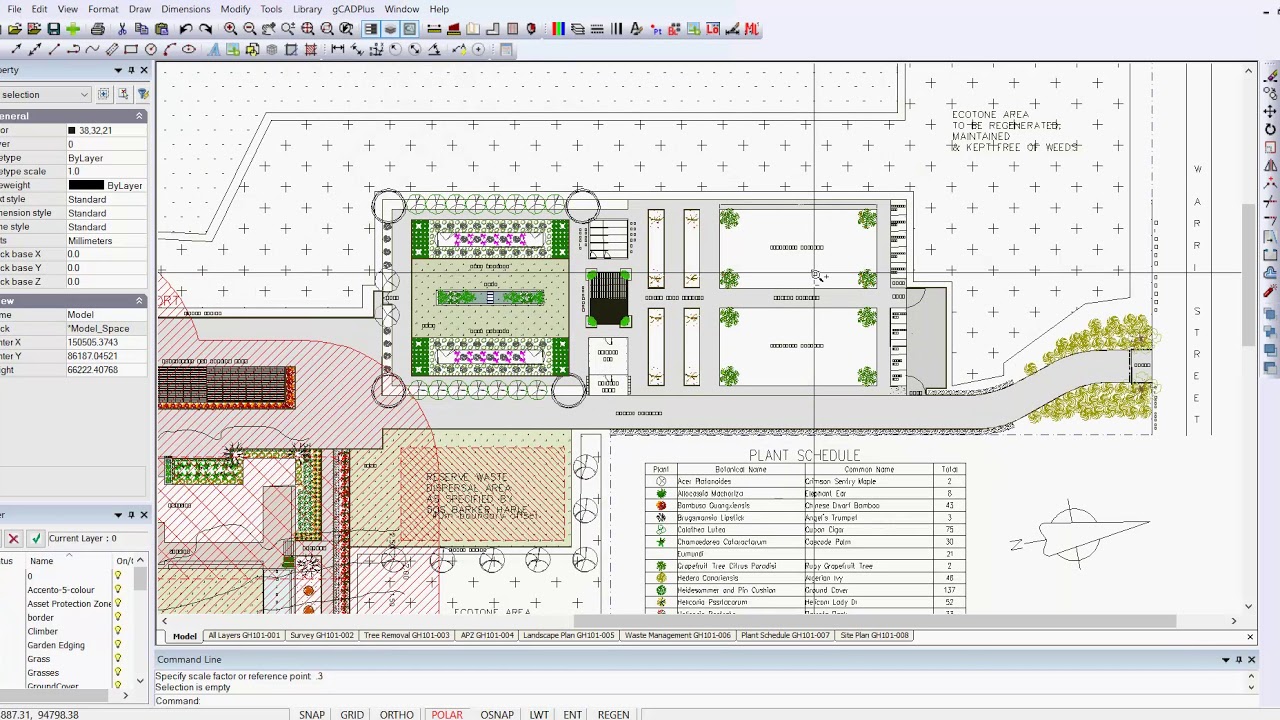This screenshot has width=1280, height=720.
Task: Collapse the General section in properties
Action: click(x=139, y=116)
